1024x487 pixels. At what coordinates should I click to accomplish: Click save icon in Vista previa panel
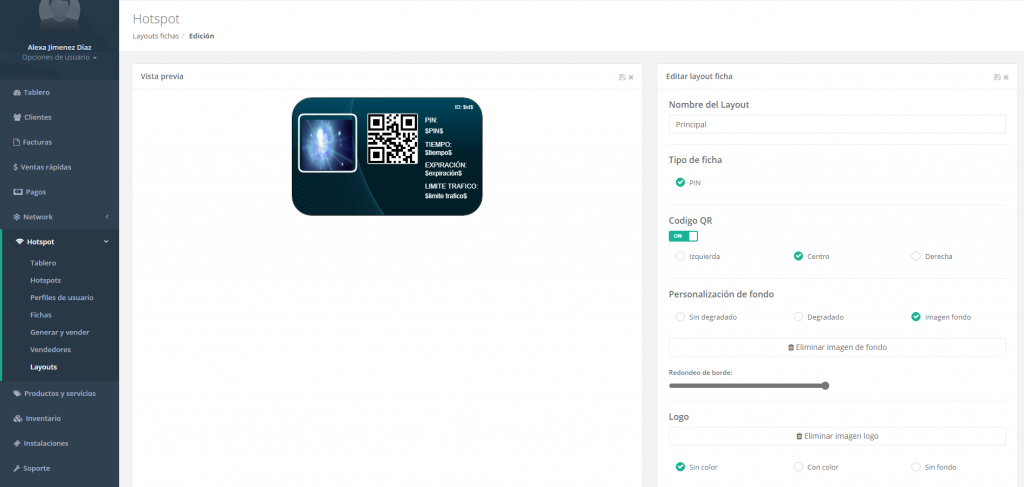(x=622, y=77)
